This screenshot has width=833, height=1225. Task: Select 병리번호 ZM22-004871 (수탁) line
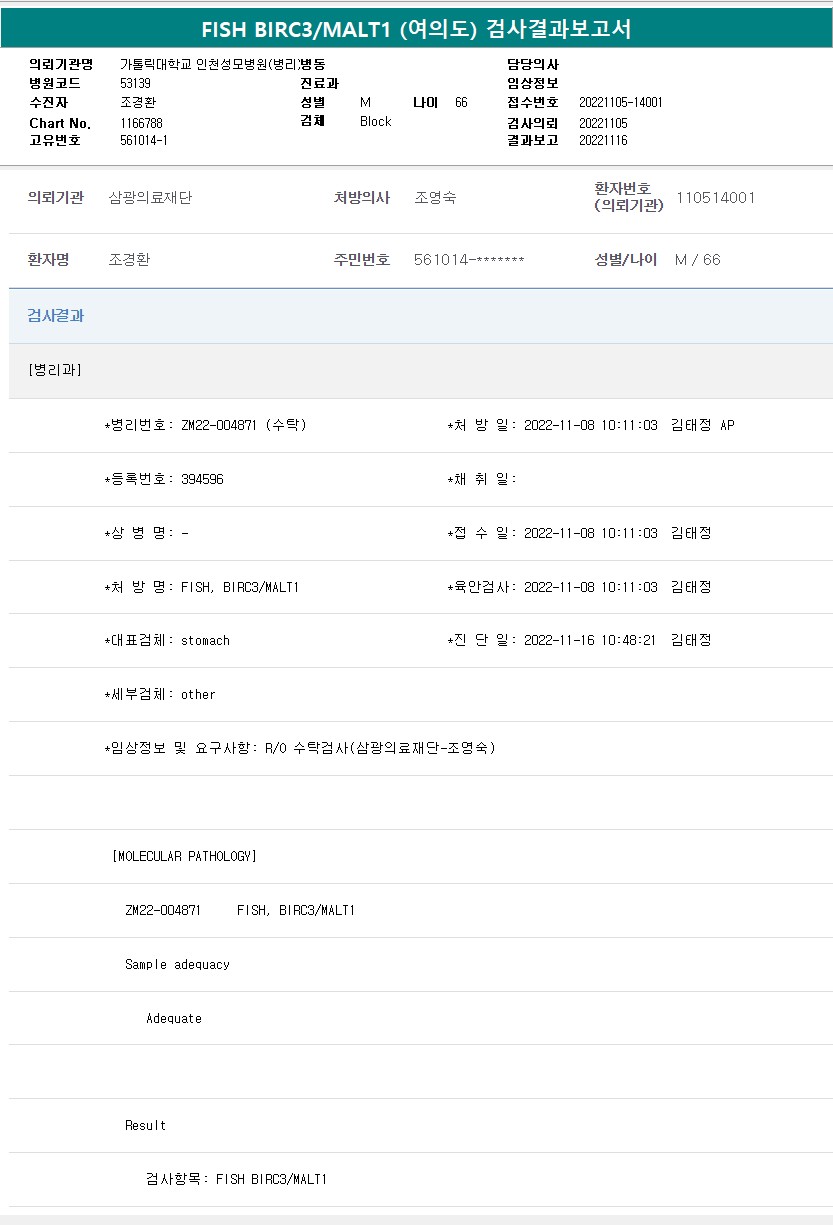pos(205,425)
